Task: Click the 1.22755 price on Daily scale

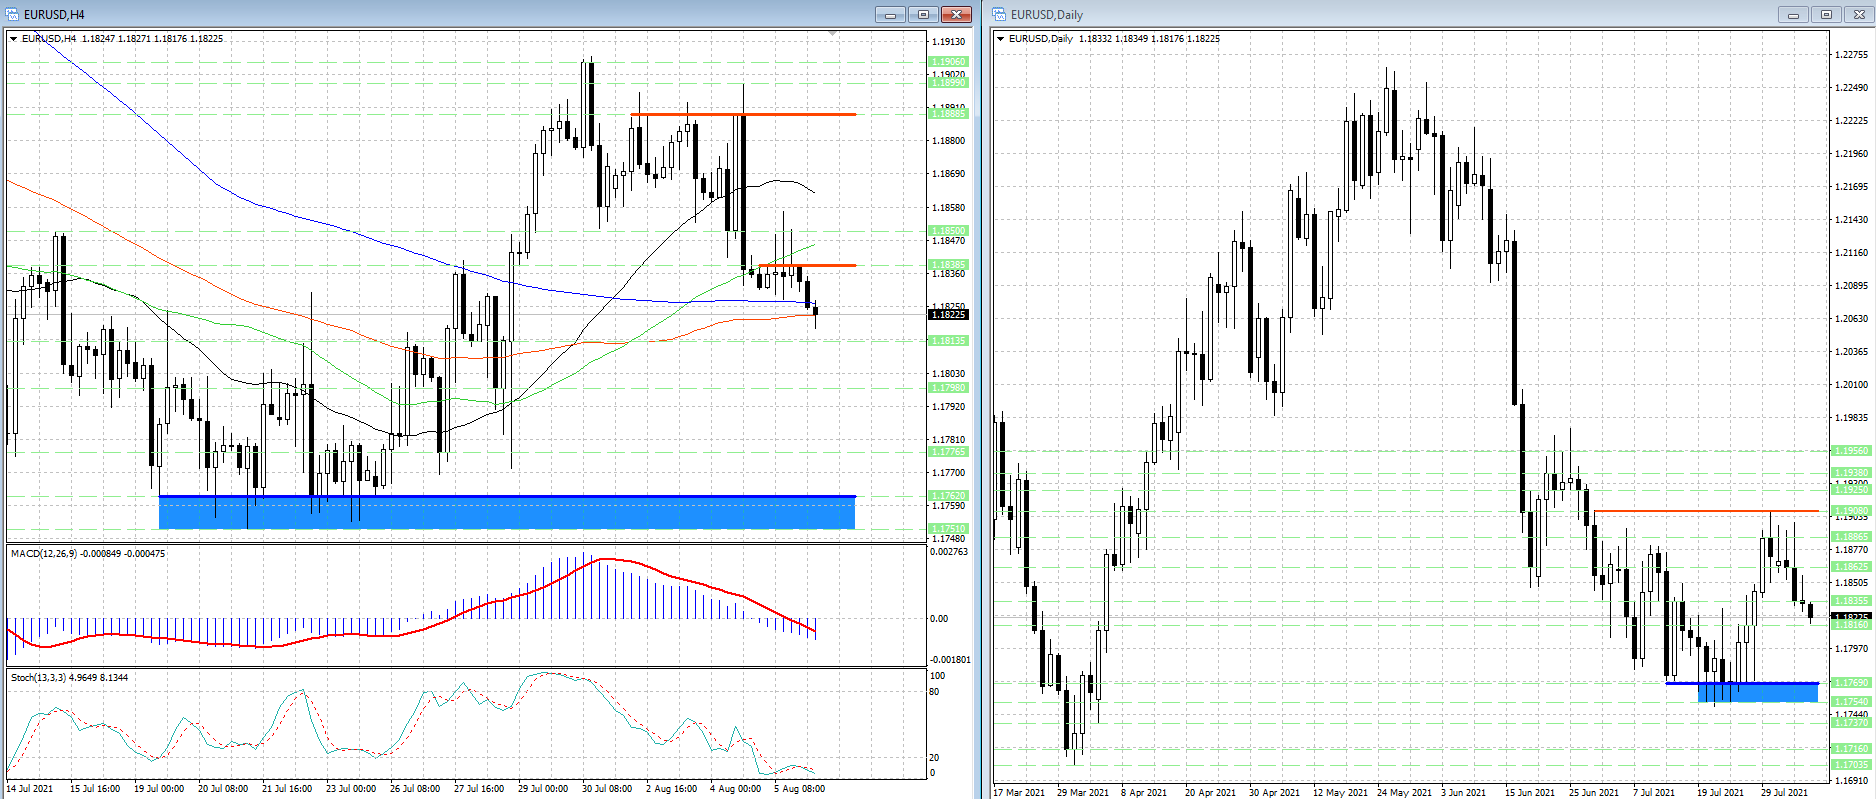Action: [x=1851, y=55]
